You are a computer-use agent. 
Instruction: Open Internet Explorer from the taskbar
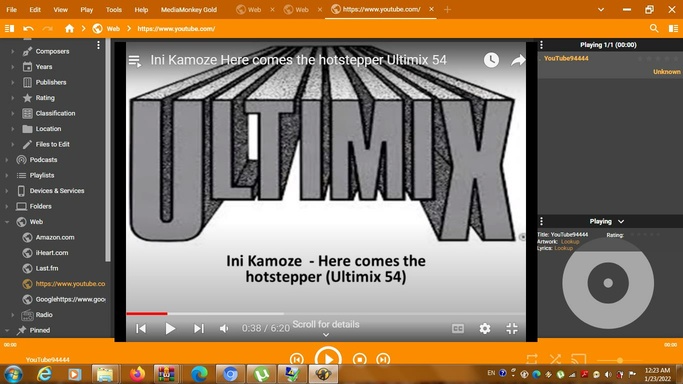44,374
